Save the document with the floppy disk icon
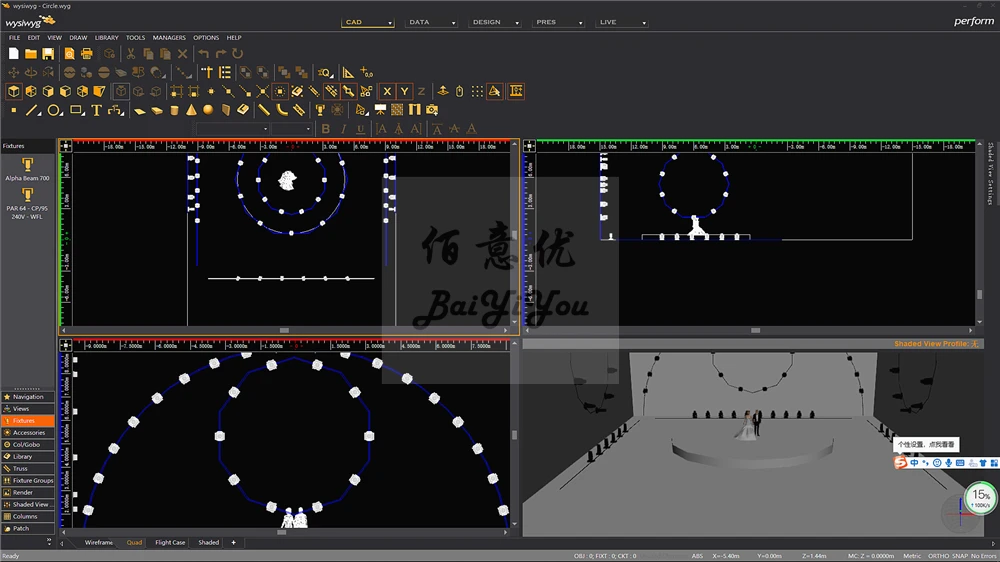1000x562 pixels. click(48, 54)
